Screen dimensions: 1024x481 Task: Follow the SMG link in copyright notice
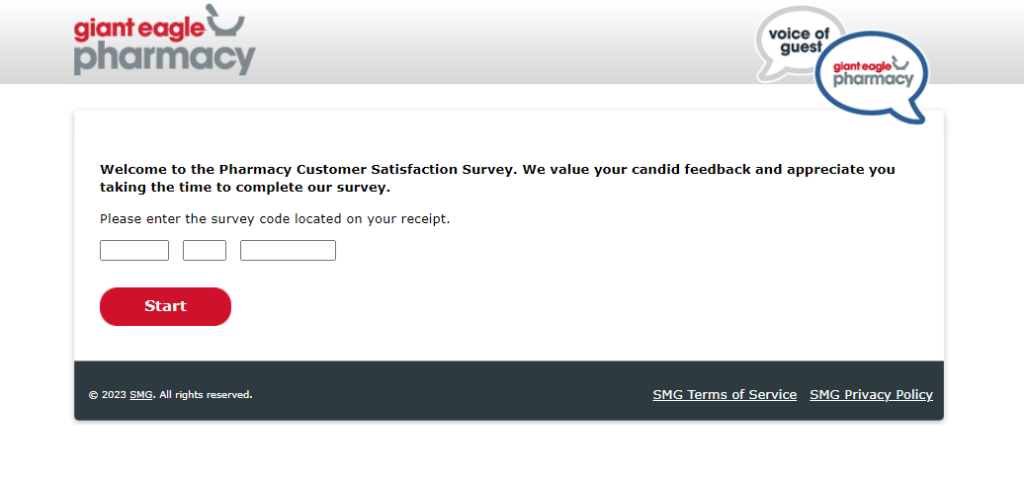point(141,395)
